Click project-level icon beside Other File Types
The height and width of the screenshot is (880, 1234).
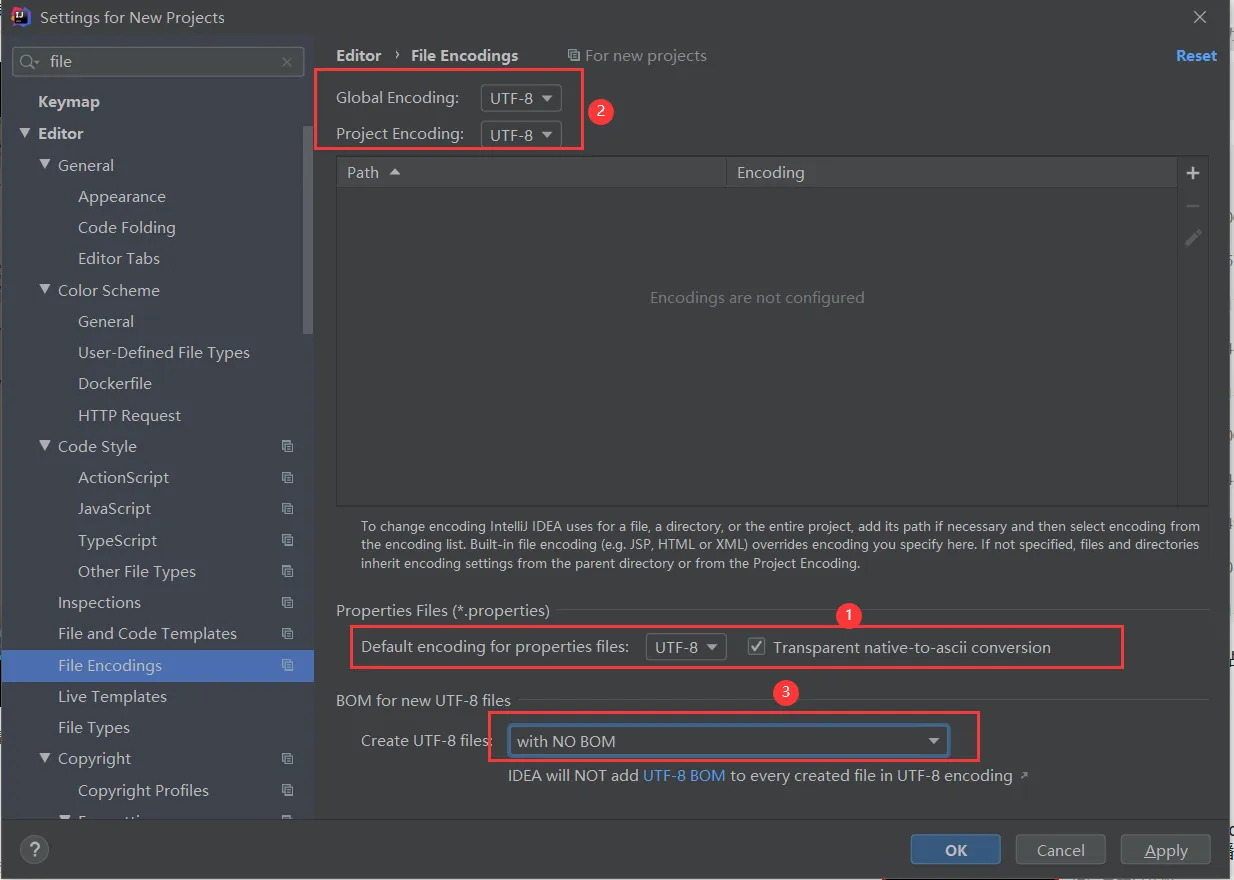coord(288,572)
